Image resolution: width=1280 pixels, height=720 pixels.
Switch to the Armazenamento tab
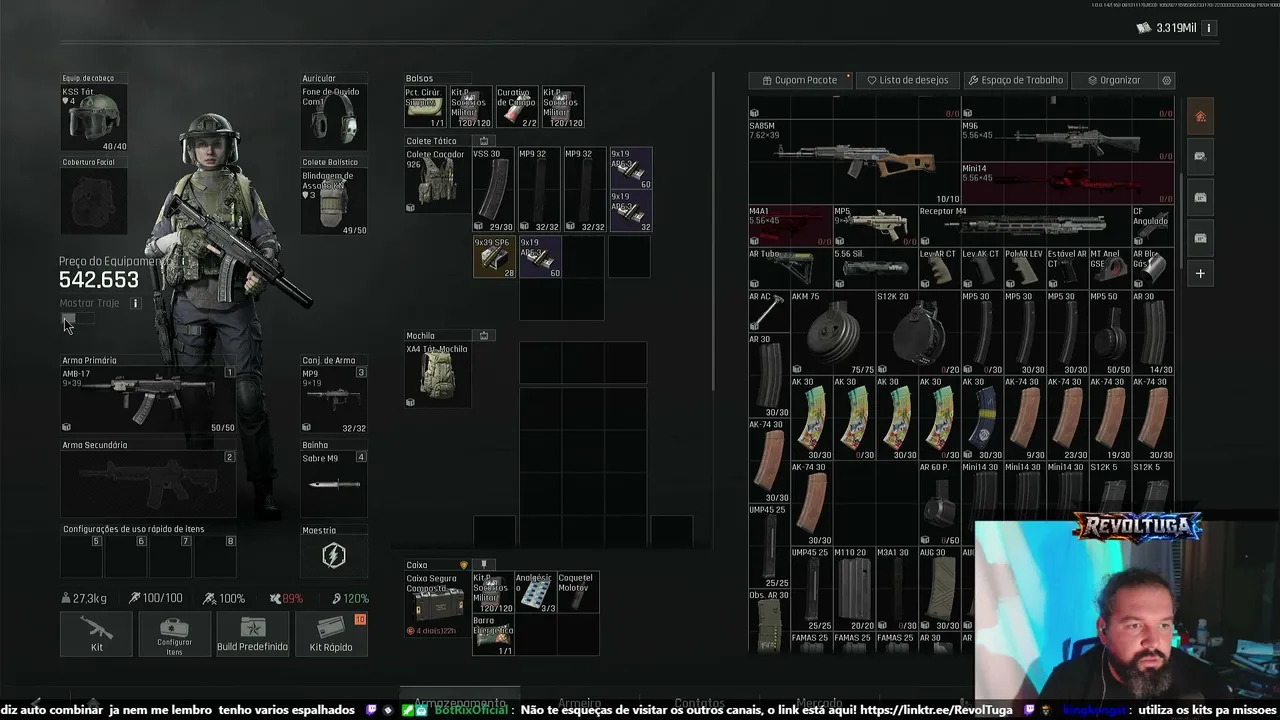click(x=461, y=704)
